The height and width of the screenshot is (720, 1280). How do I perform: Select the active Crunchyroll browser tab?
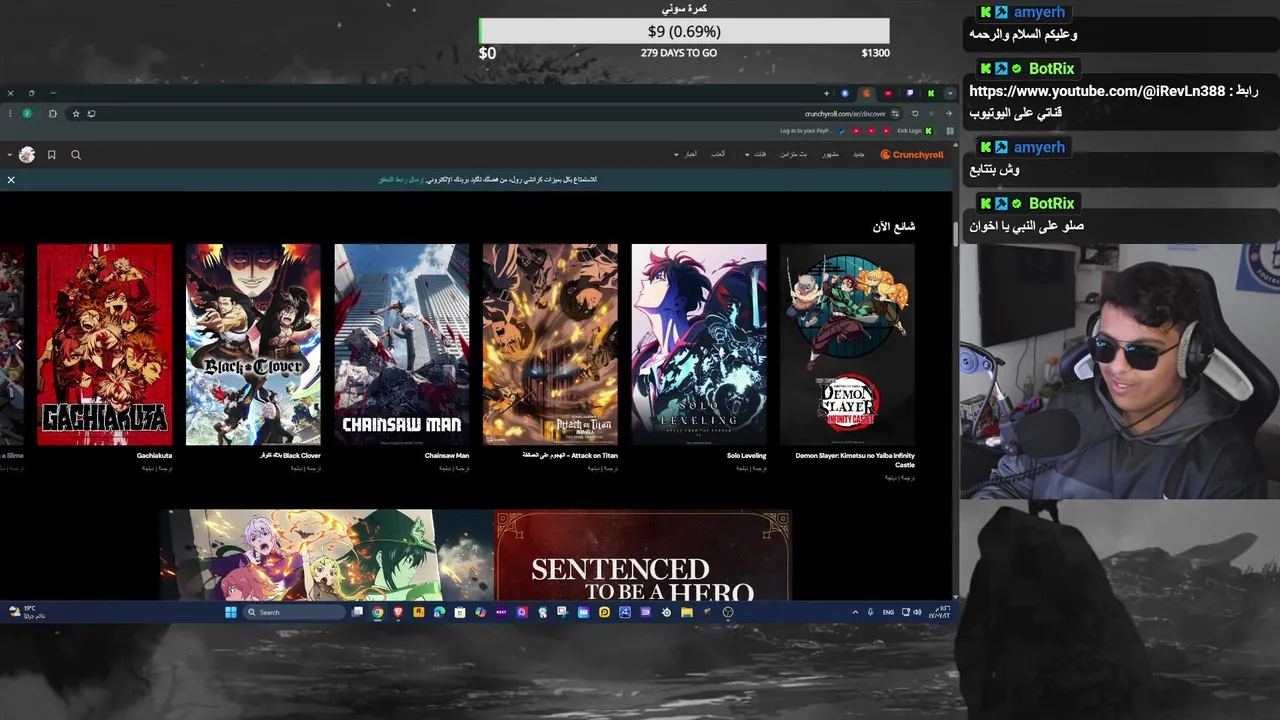(866, 93)
